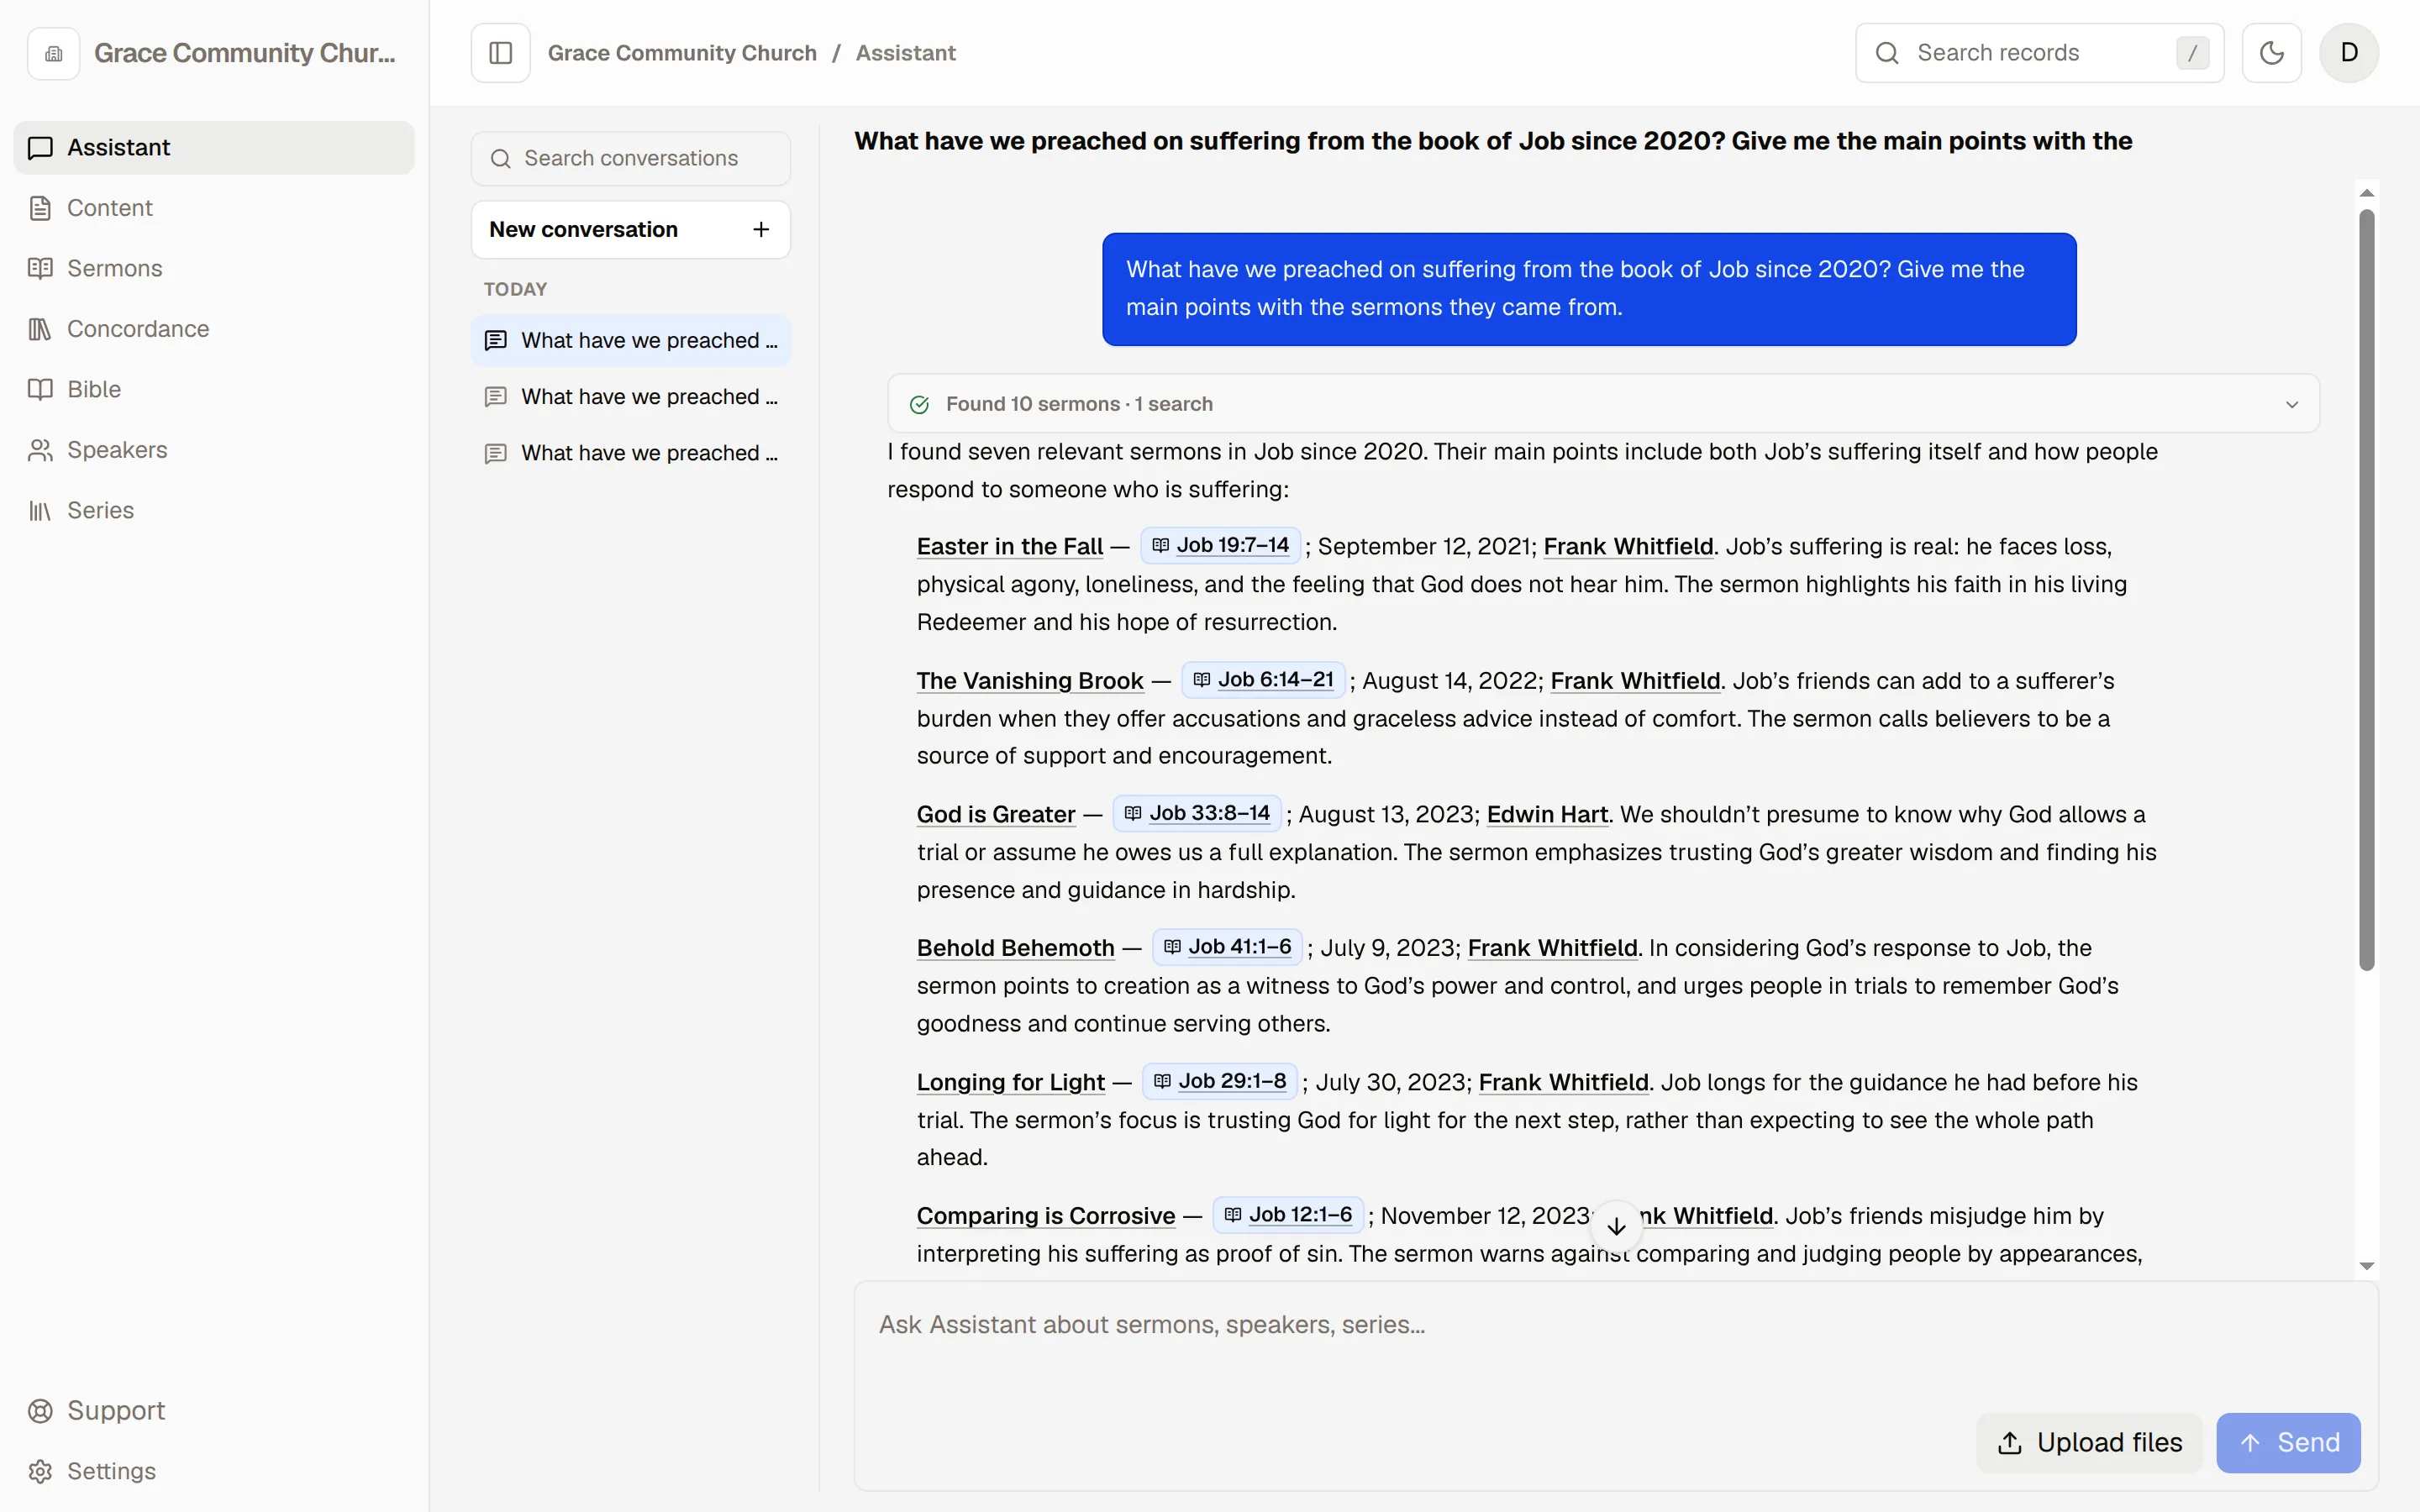Click the plus icon in New conversation

761,230
